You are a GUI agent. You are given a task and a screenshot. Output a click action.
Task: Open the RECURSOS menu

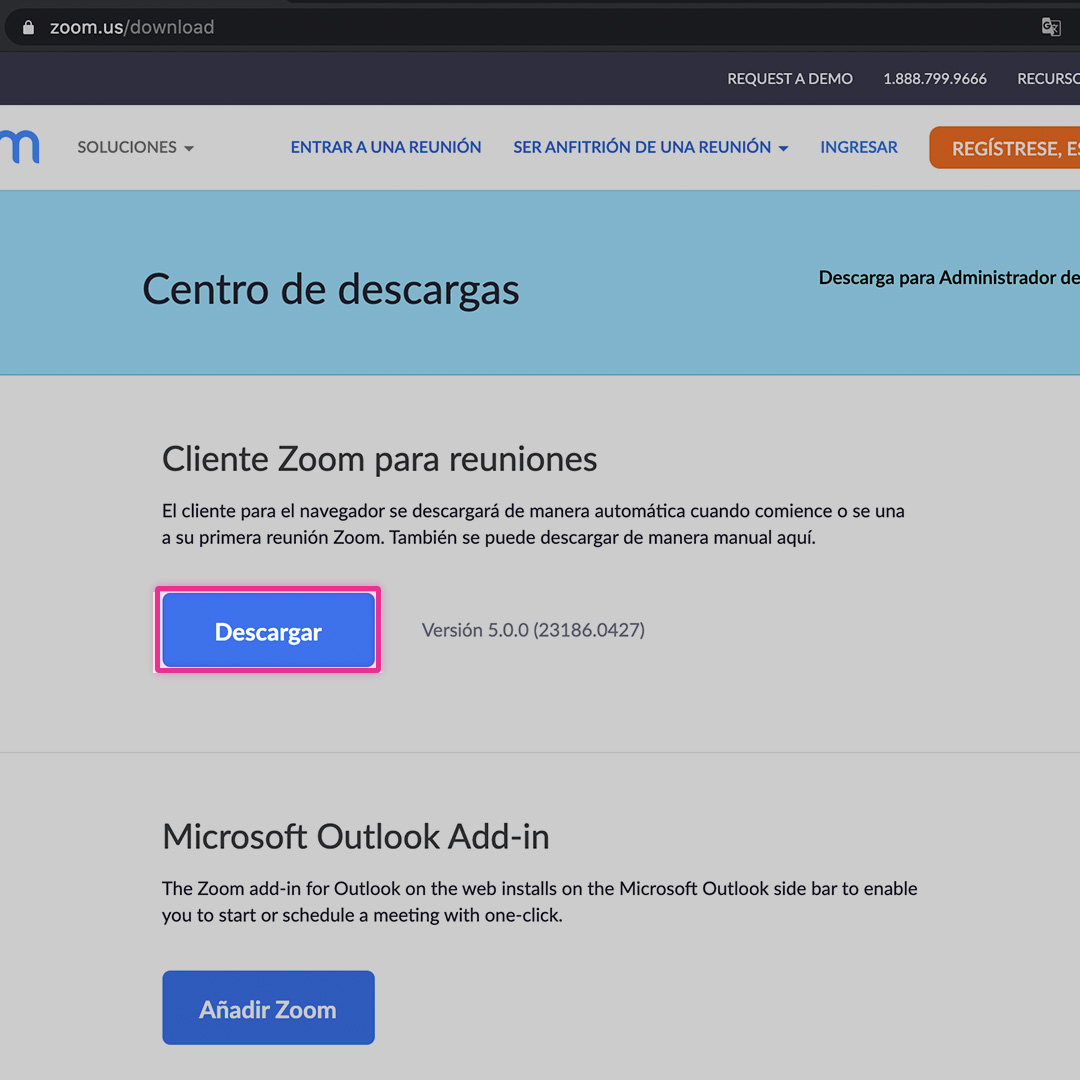(x=1048, y=79)
